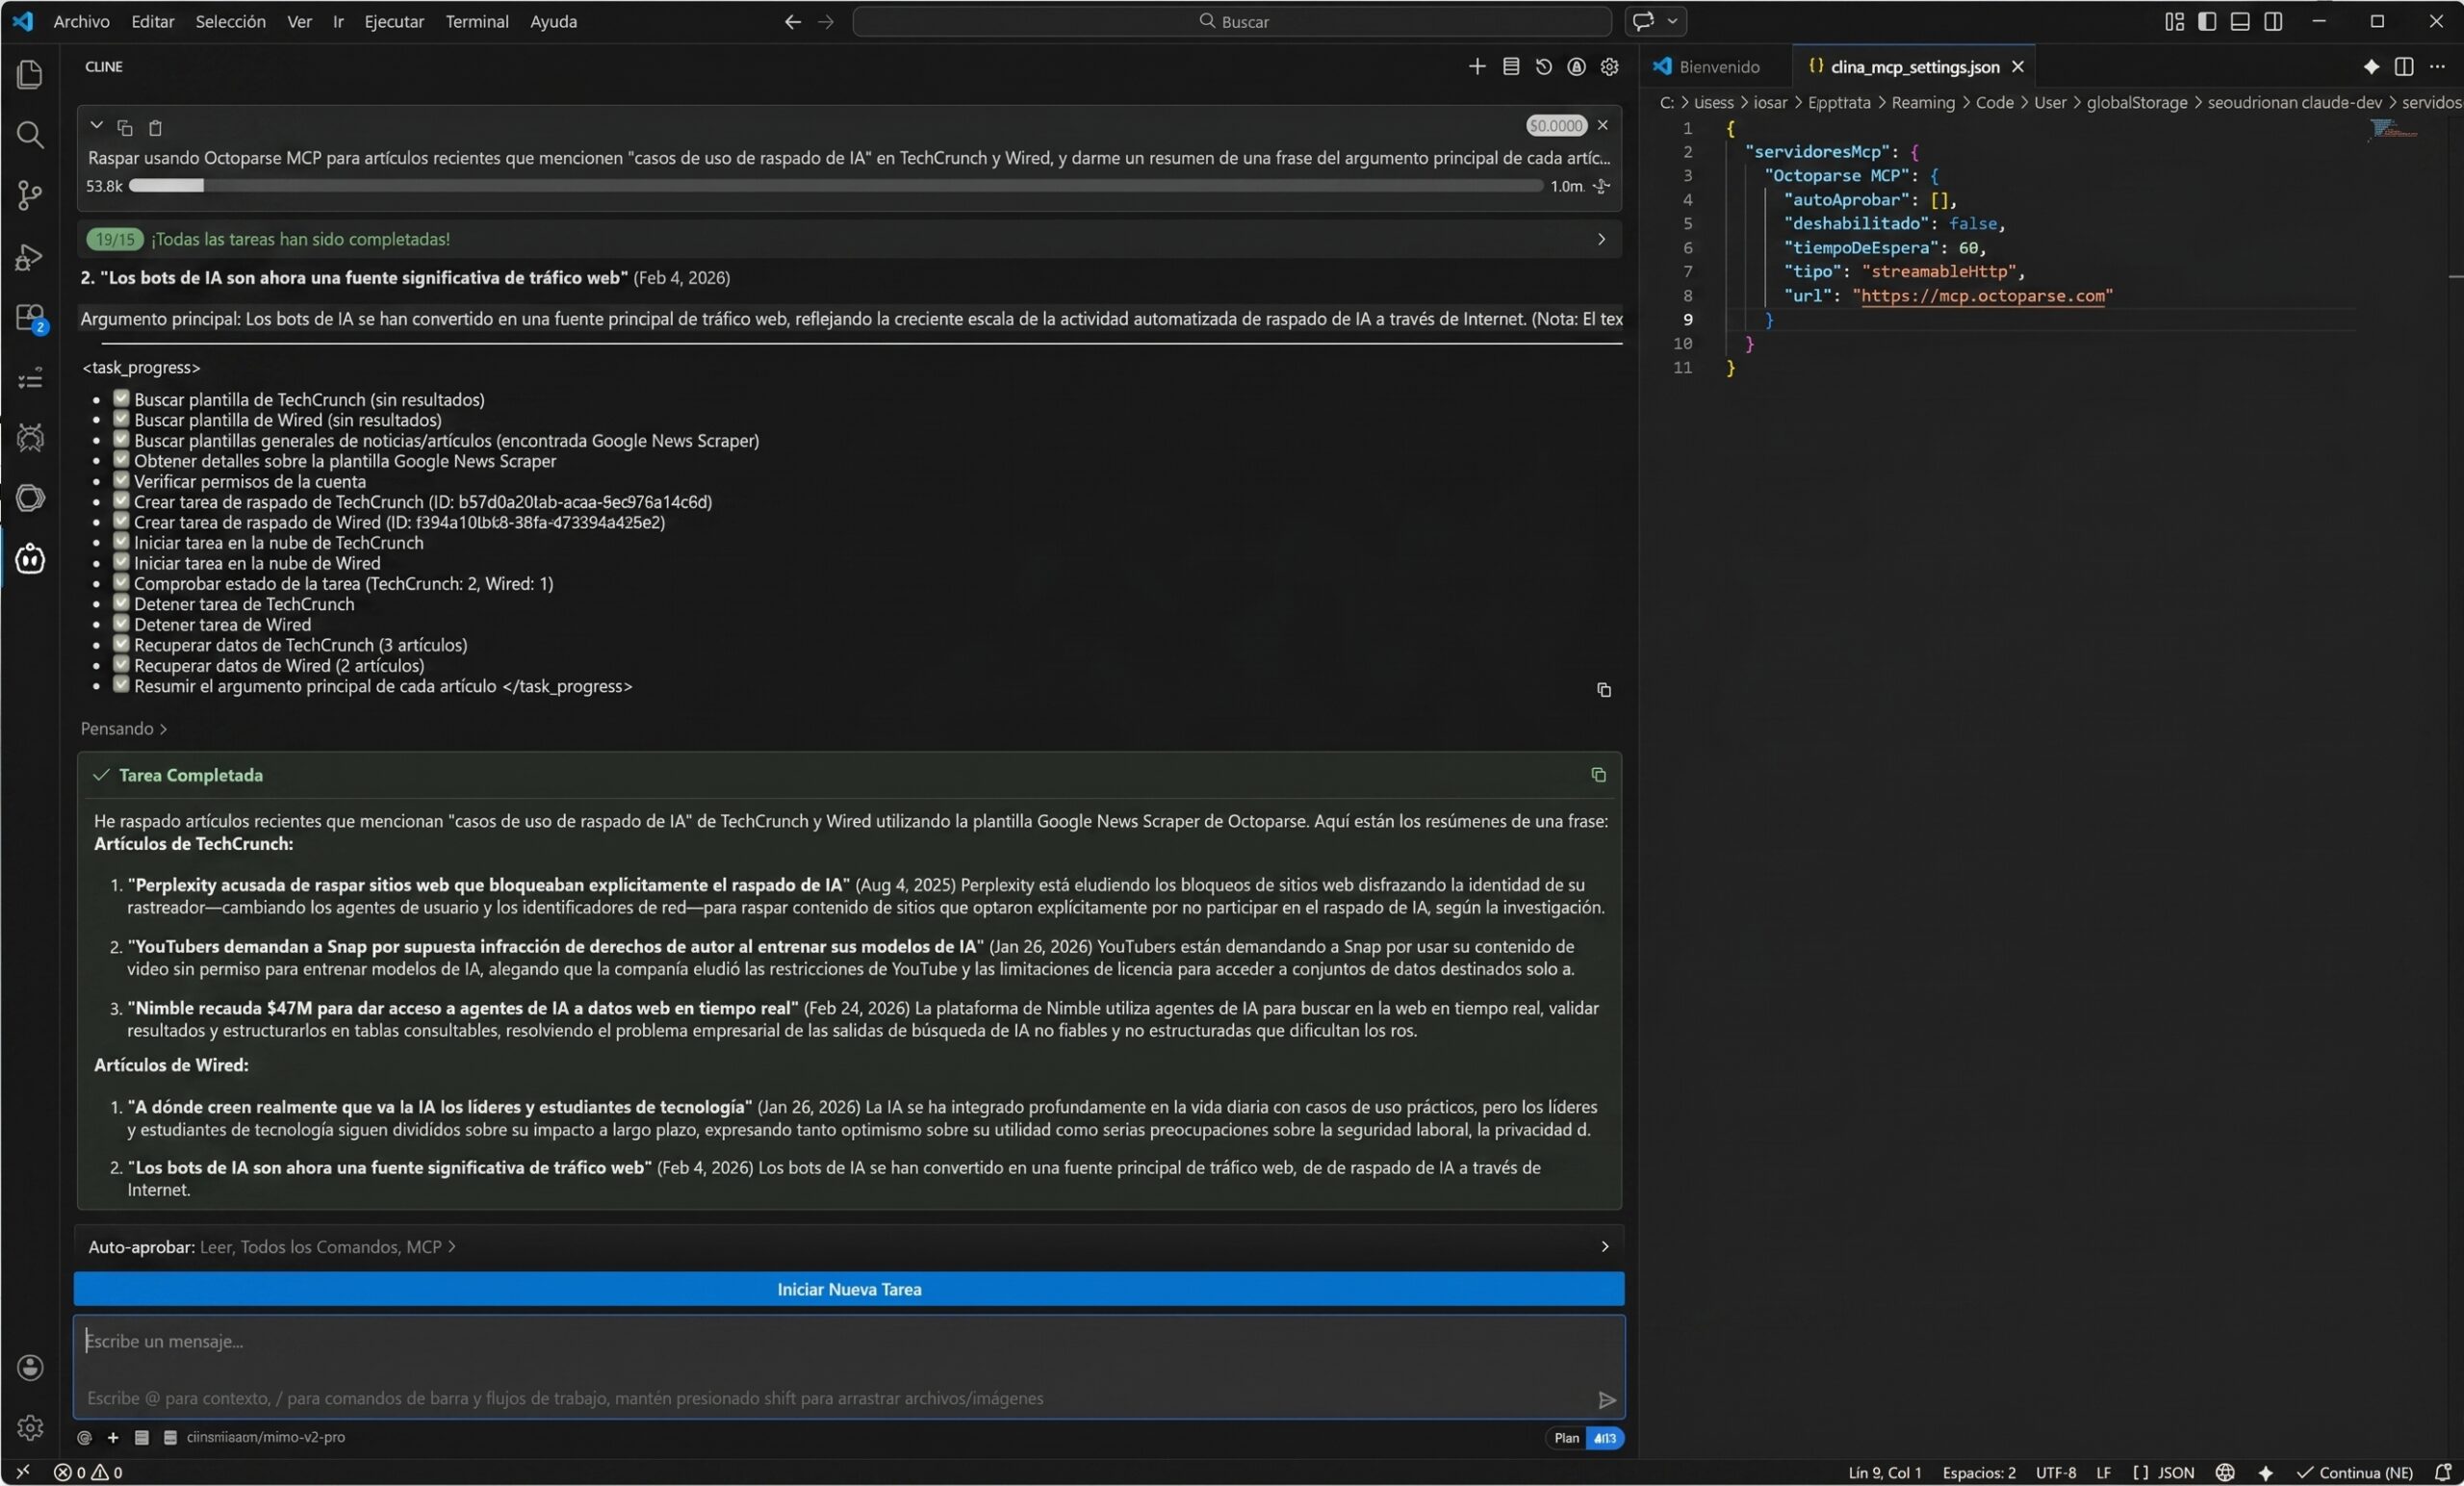The width and height of the screenshot is (2464, 1486).
Task: Open Cline task history icon
Action: [1544, 66]
